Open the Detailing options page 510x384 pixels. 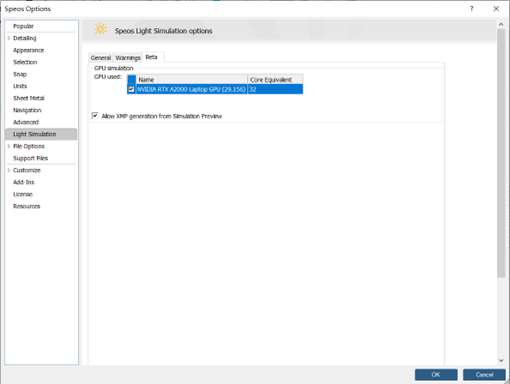25,38
